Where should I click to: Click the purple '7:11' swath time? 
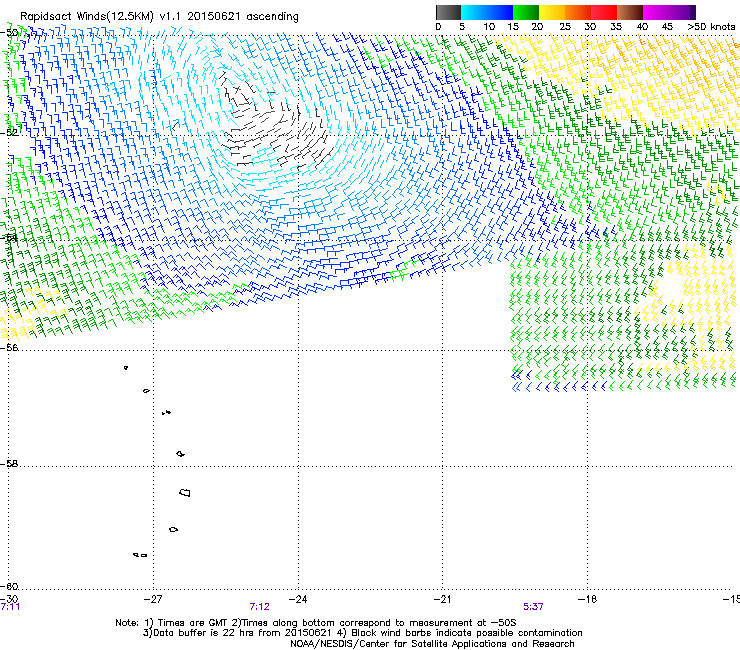pos(10,607)
